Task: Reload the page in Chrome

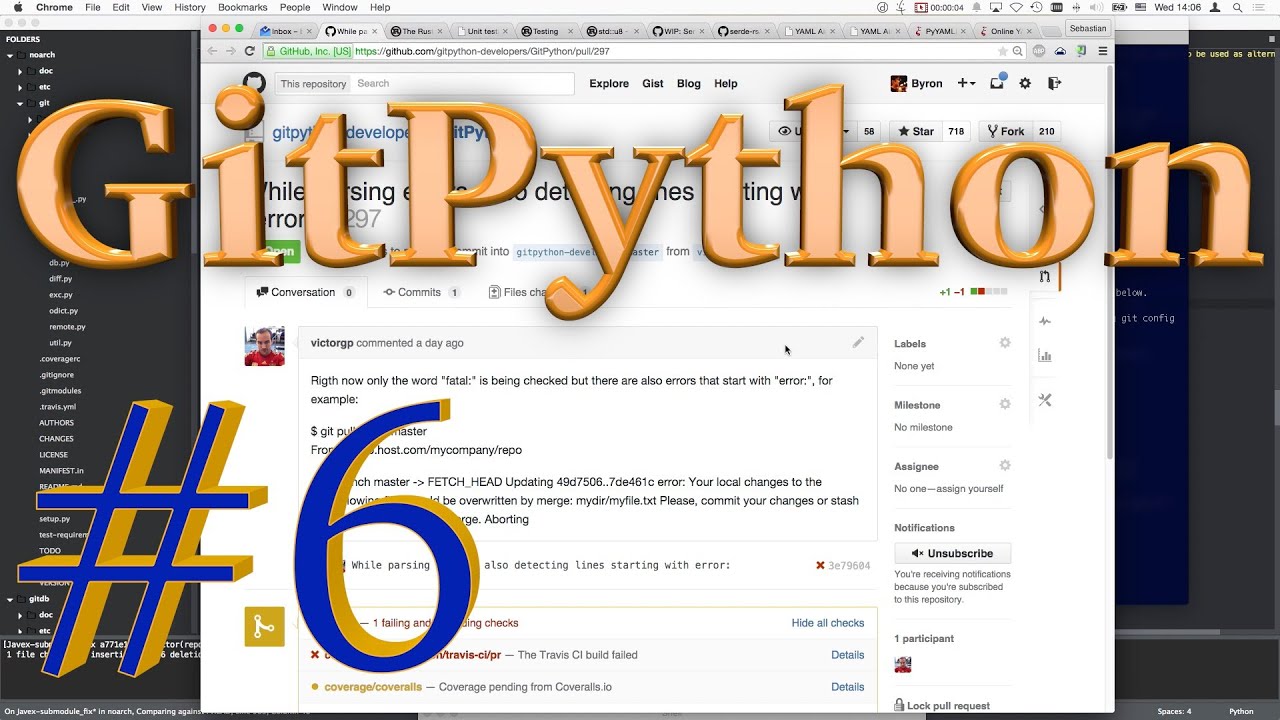Action: click(x=250, y=51)
